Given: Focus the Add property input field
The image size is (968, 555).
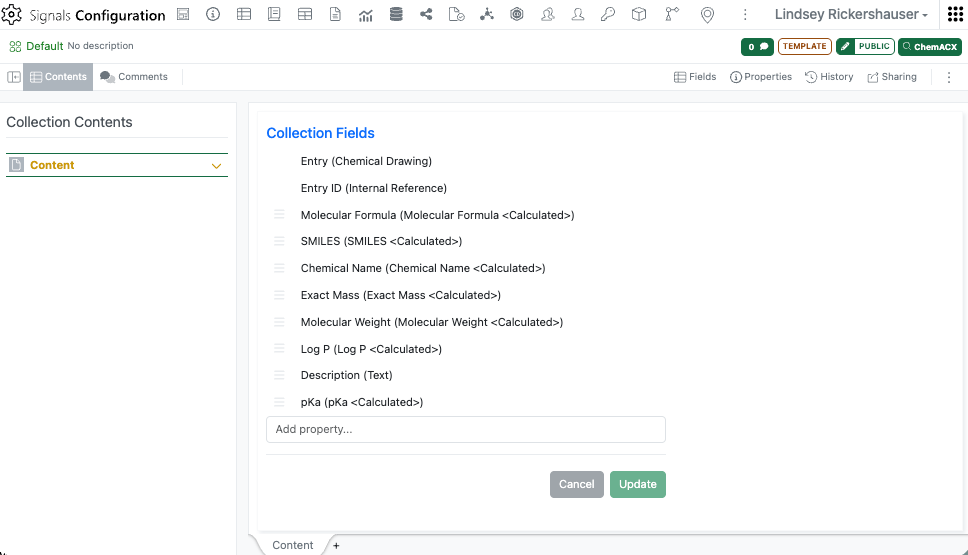Looking at the screenshot, I should tap(466, 430).
